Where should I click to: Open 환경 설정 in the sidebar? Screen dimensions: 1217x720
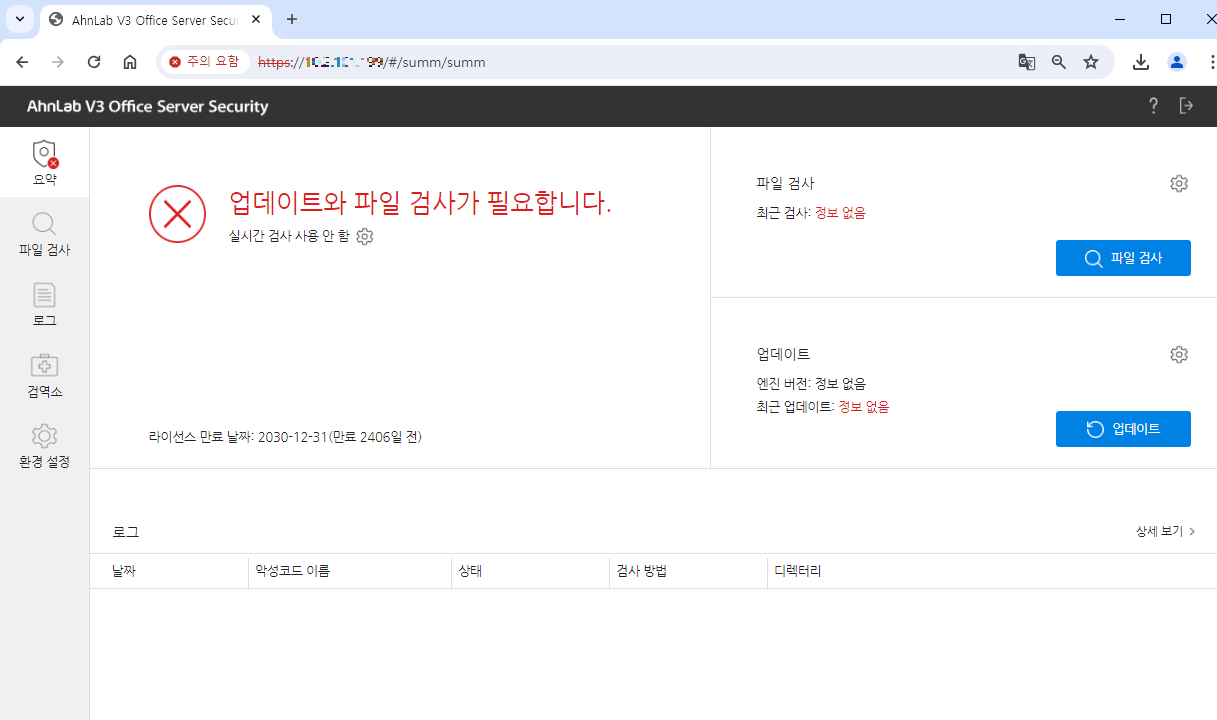click(x=44, y=446)
